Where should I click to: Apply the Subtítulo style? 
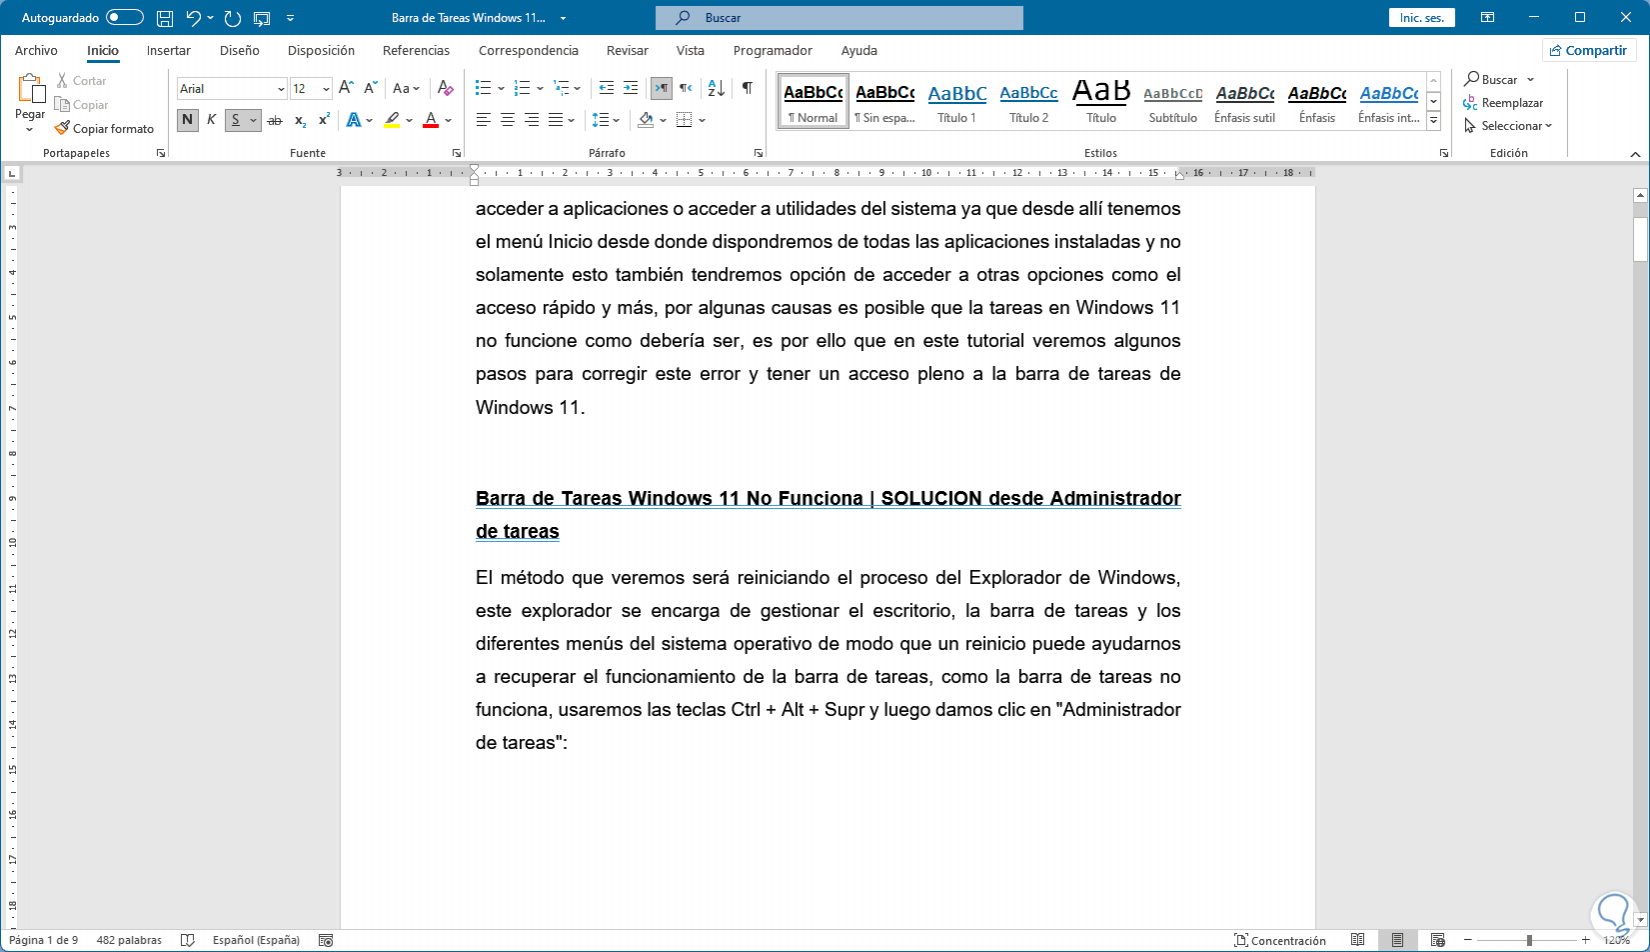[1173, 101]
